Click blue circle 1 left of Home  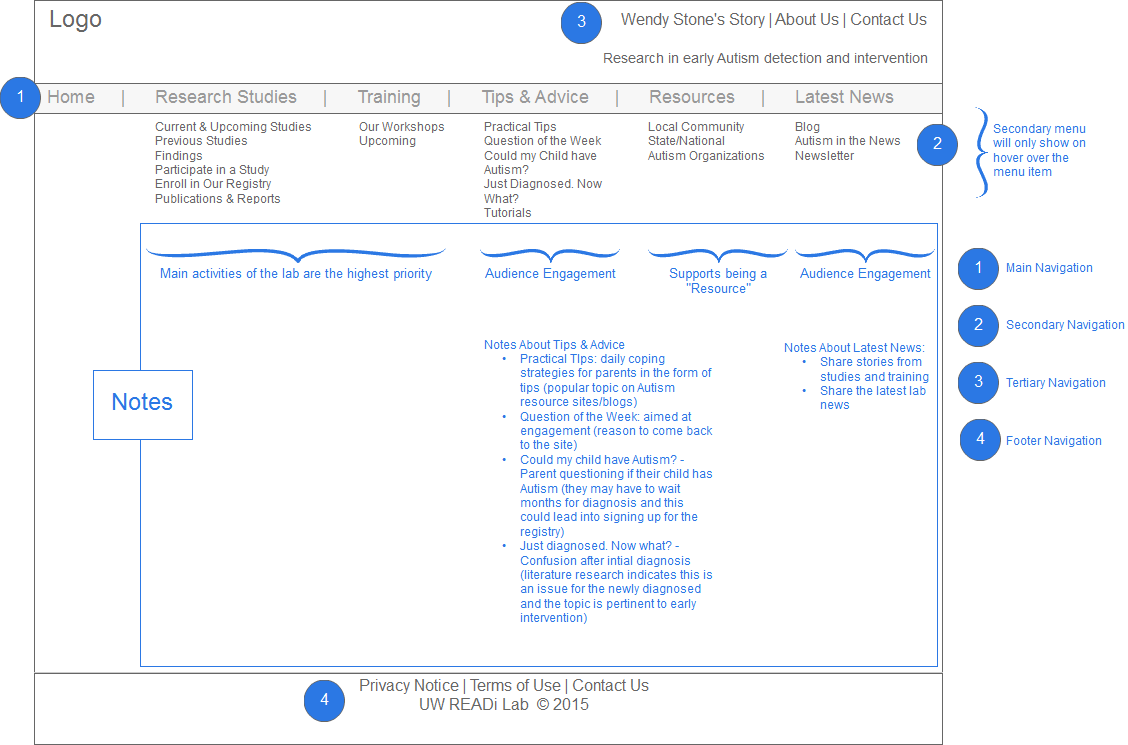pos(20,98)
